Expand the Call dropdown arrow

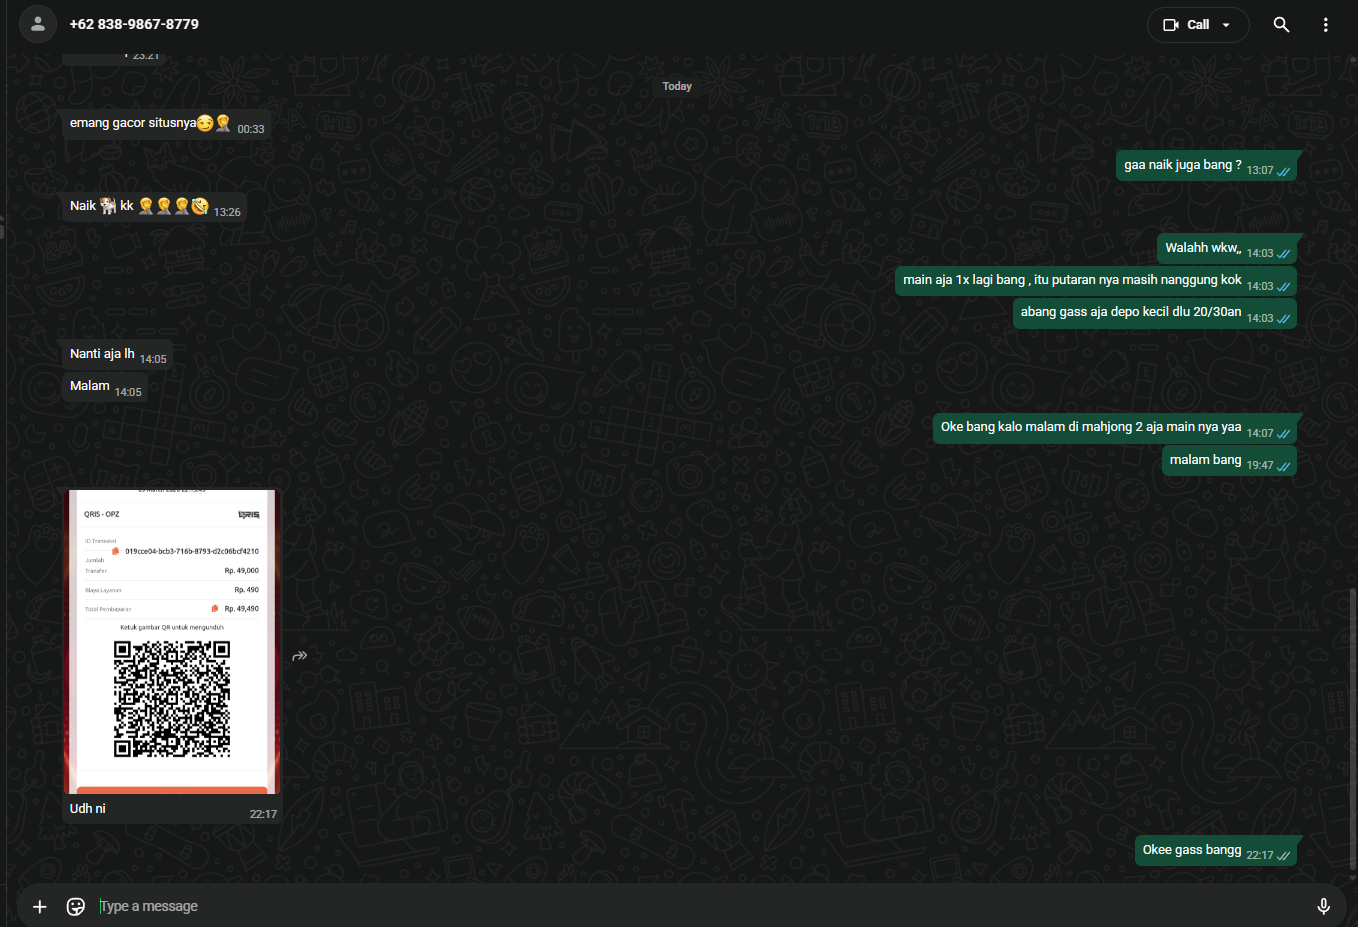coord(1226,25)
